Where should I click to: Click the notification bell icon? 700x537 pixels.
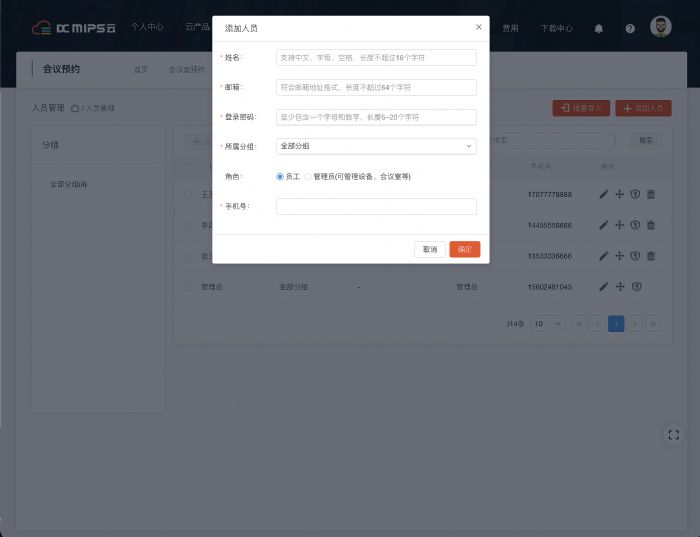599,28
